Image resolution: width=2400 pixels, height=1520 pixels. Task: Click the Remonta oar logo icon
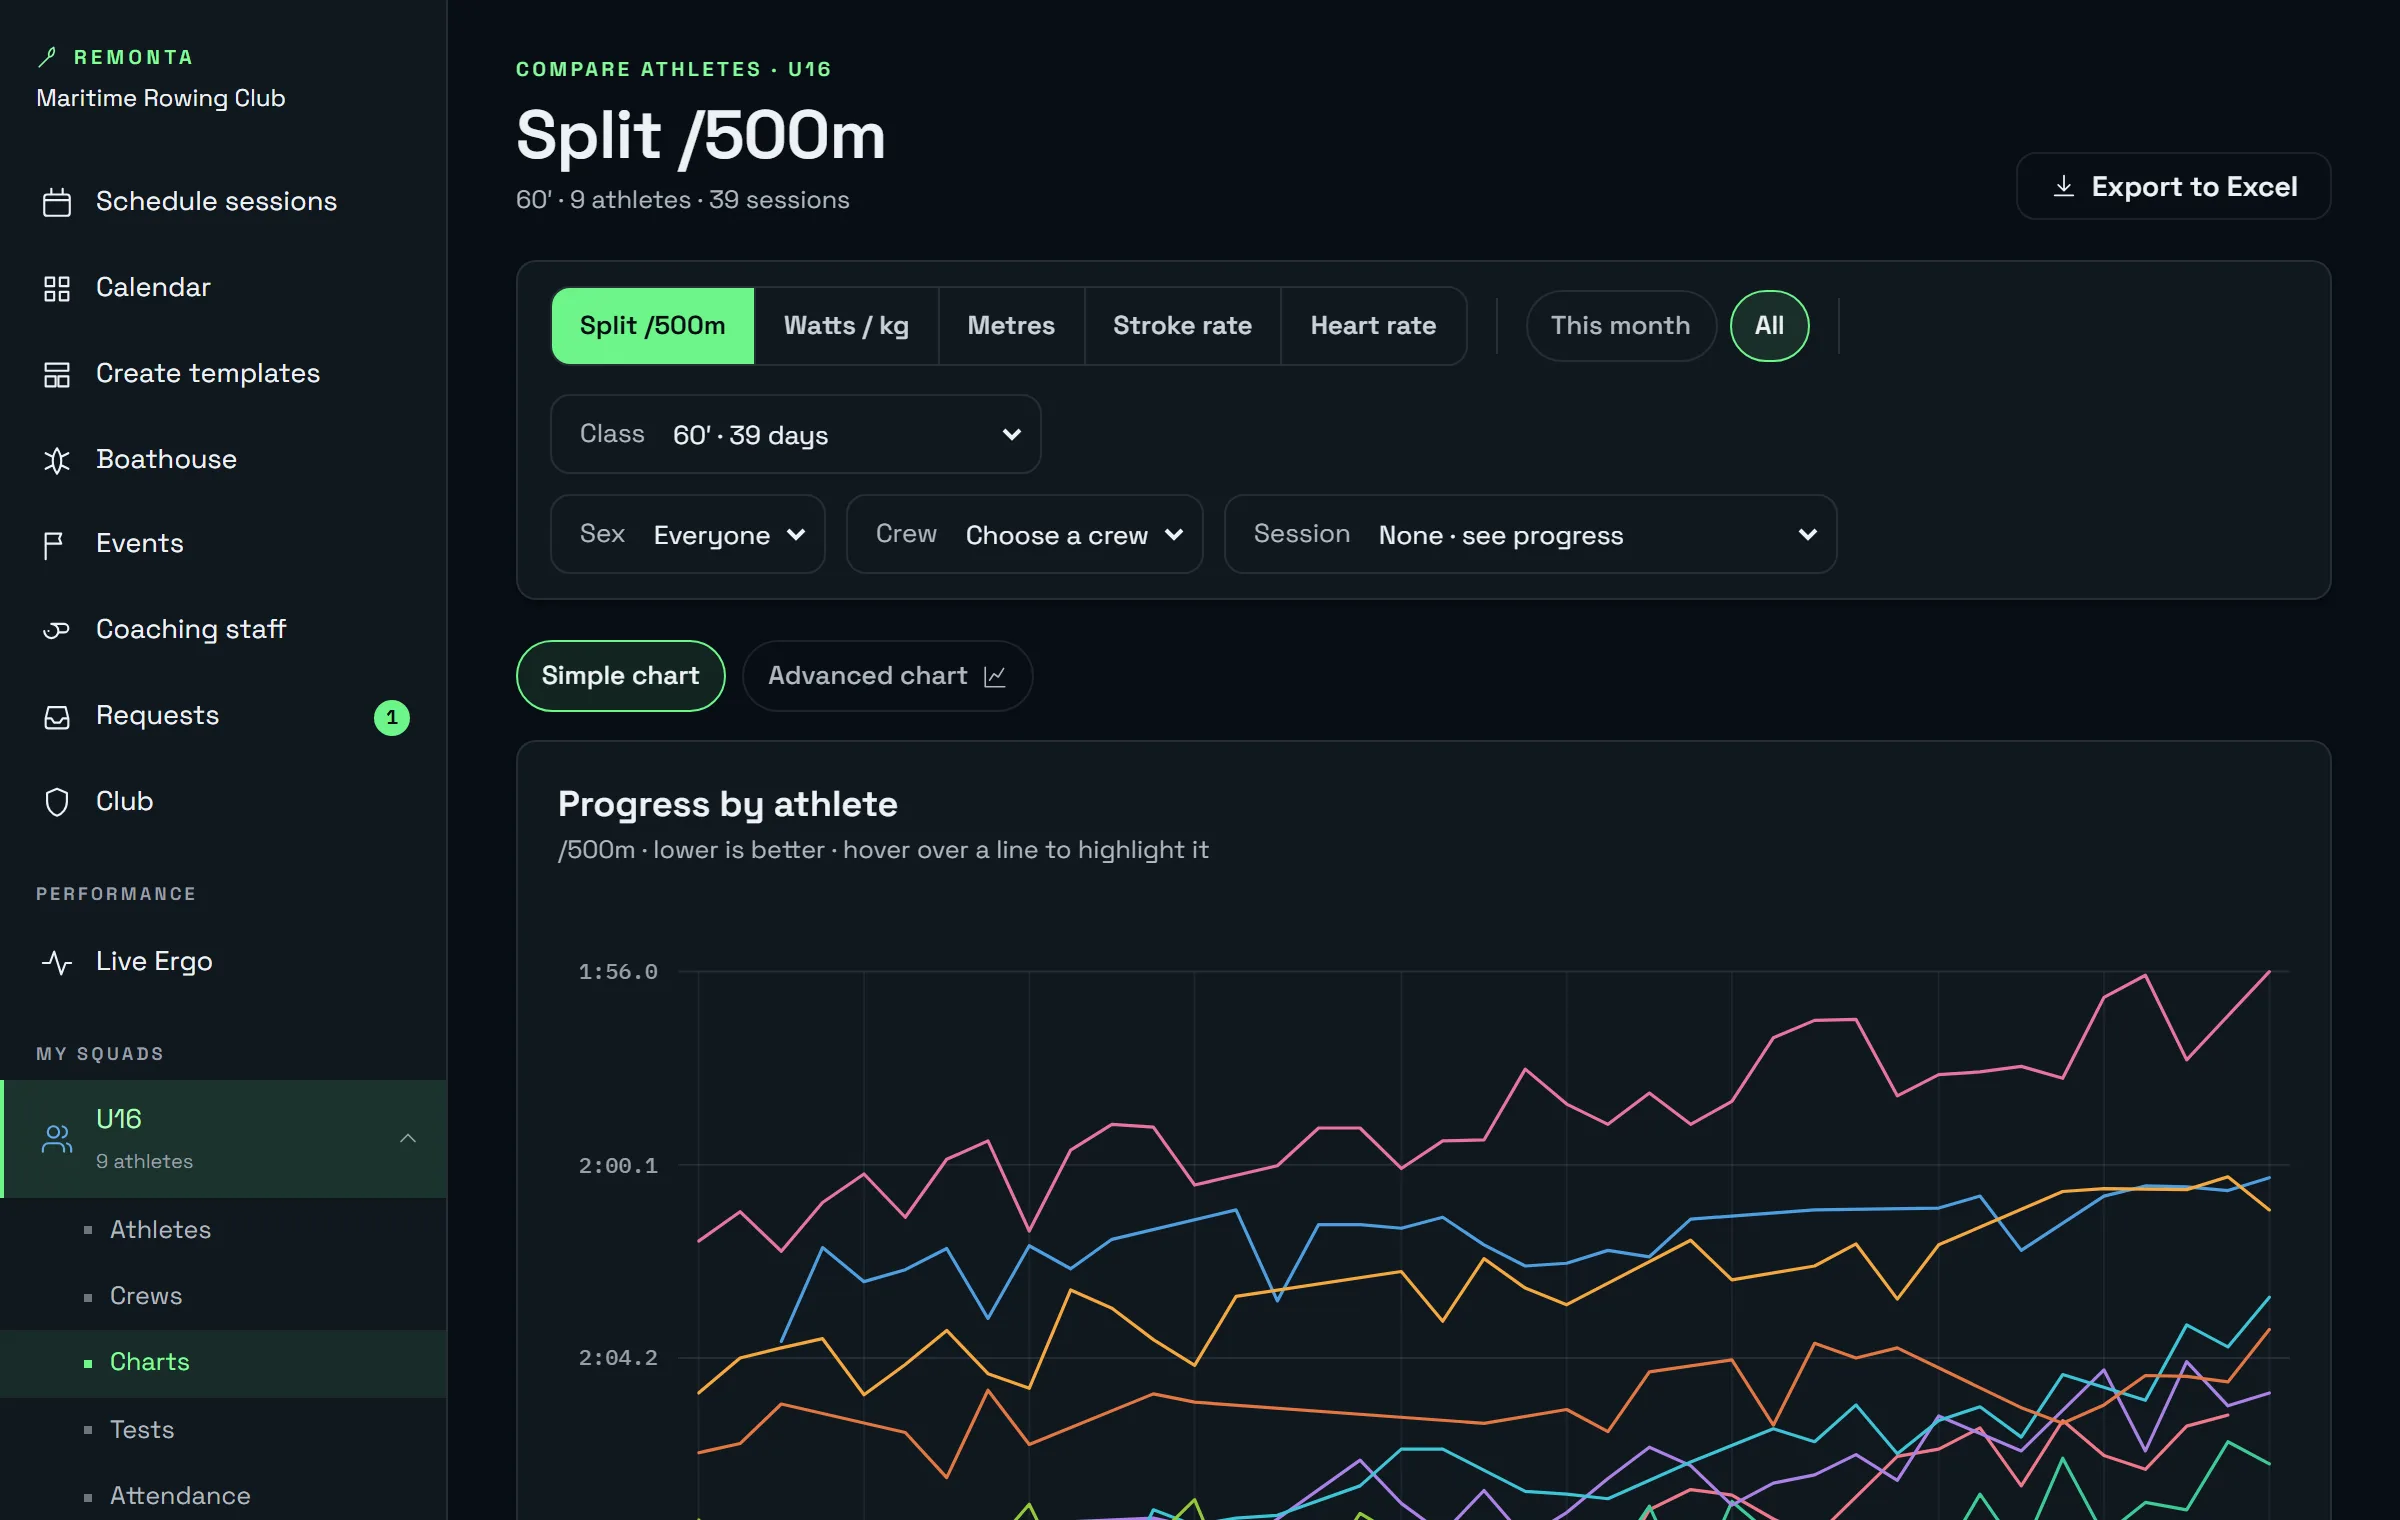(x=47, y=57)
